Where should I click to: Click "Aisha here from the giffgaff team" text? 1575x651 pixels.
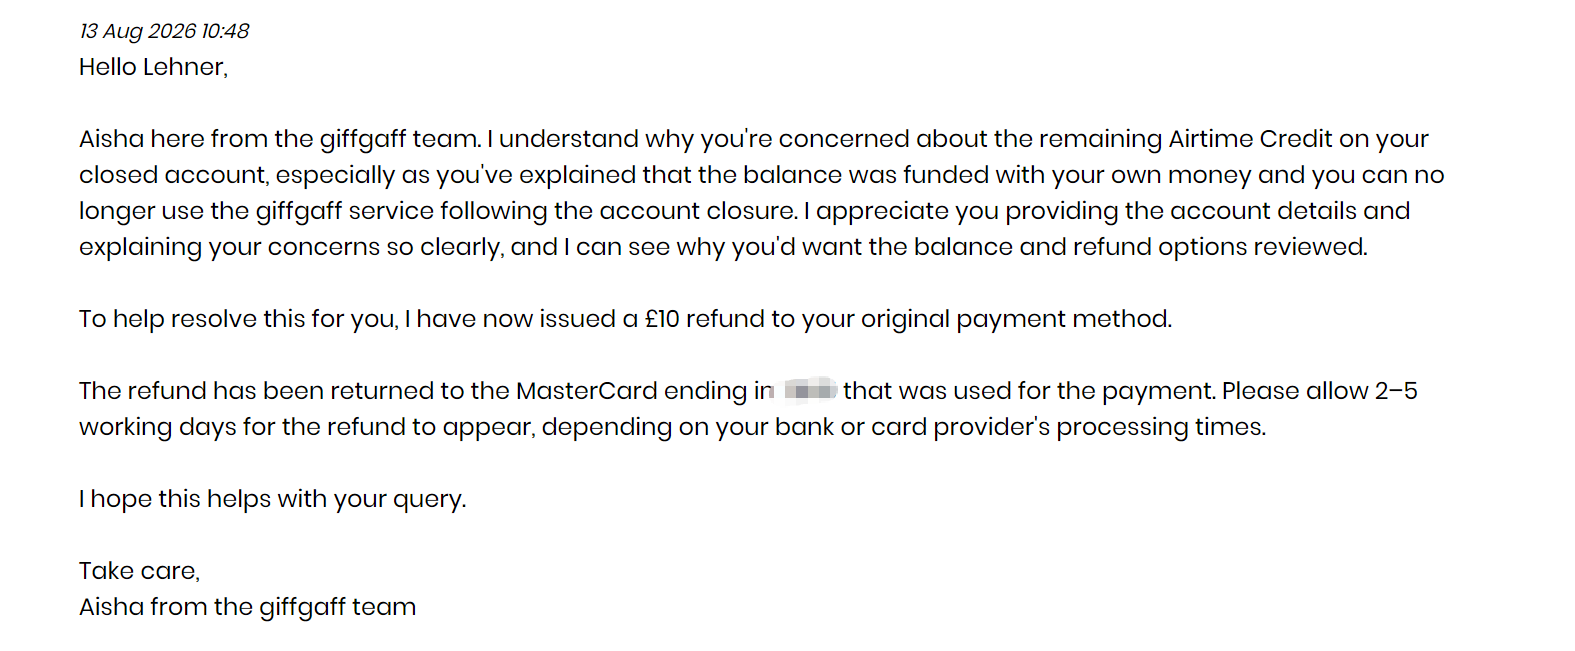click(x=279, y=139)
